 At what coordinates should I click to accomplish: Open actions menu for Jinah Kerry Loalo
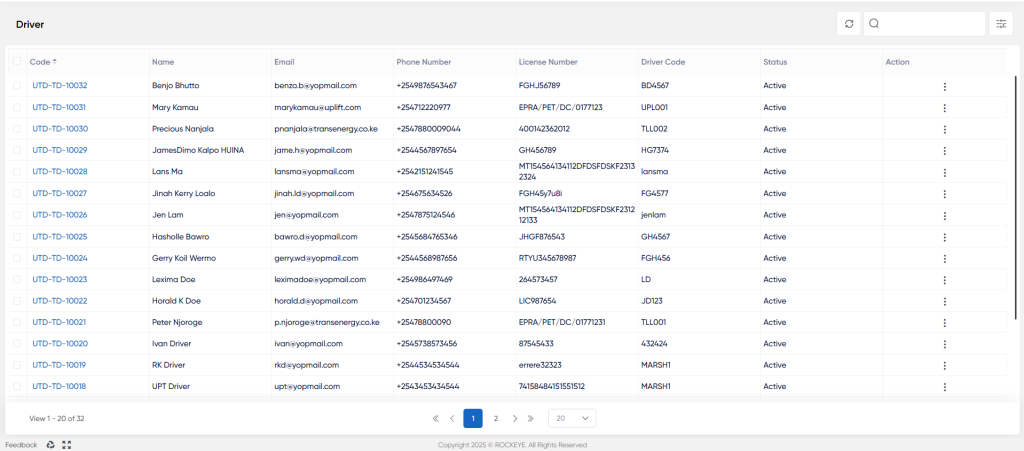944,194
